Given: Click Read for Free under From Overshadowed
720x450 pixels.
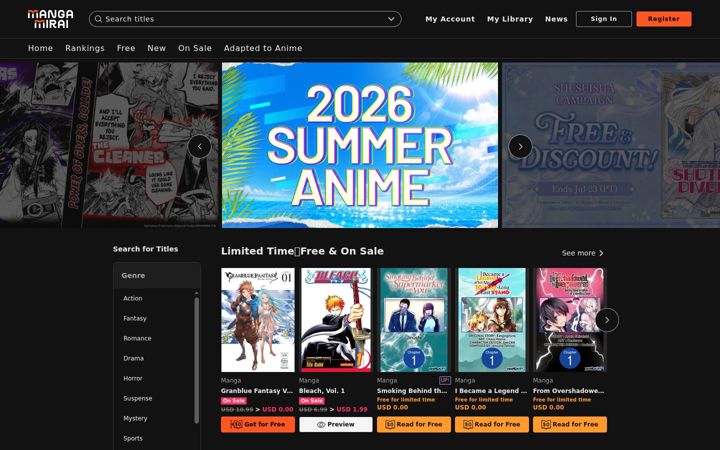Looking at the screenshot, I should [x=570, y=424].
